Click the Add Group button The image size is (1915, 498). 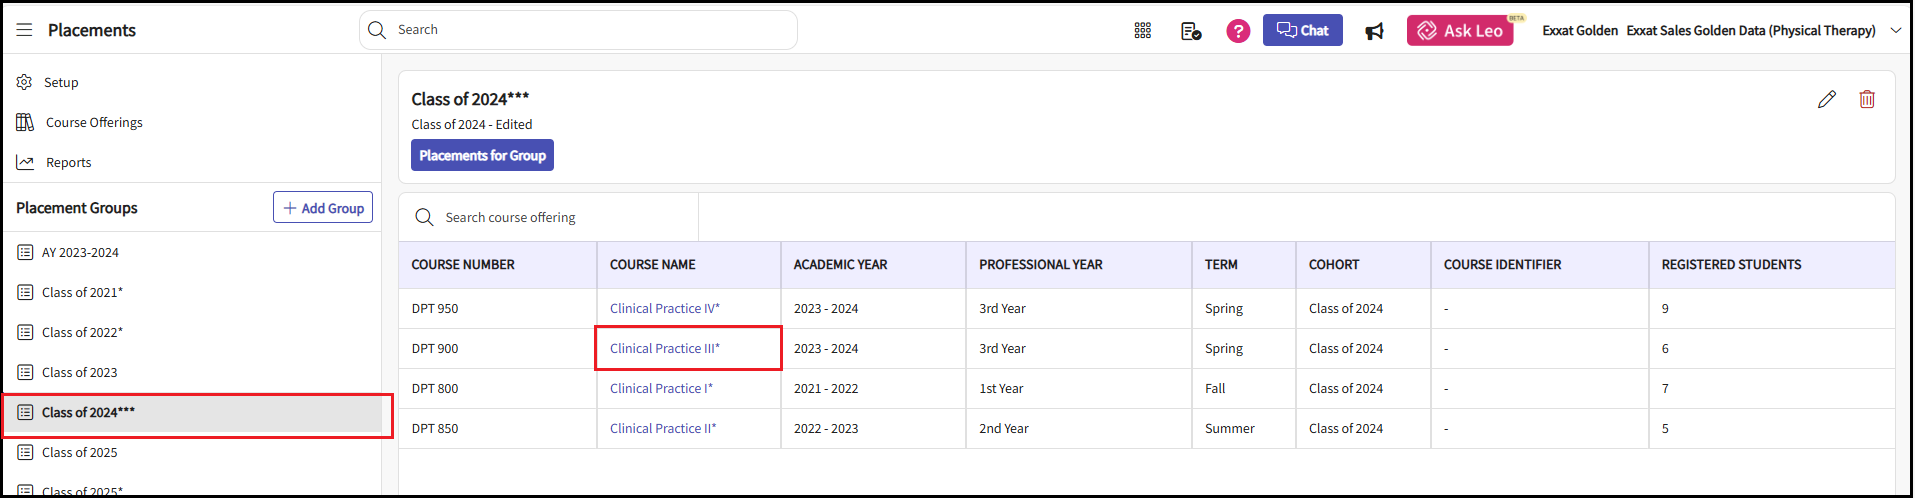323,208
